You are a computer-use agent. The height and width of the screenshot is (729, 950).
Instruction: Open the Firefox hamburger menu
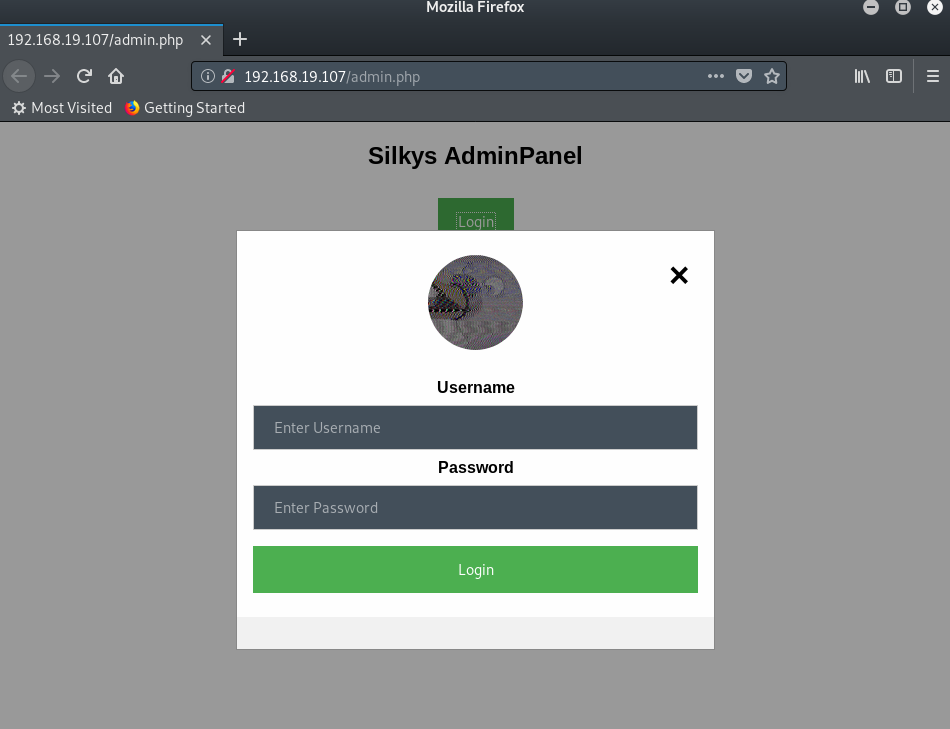click(x=933, y=76)
